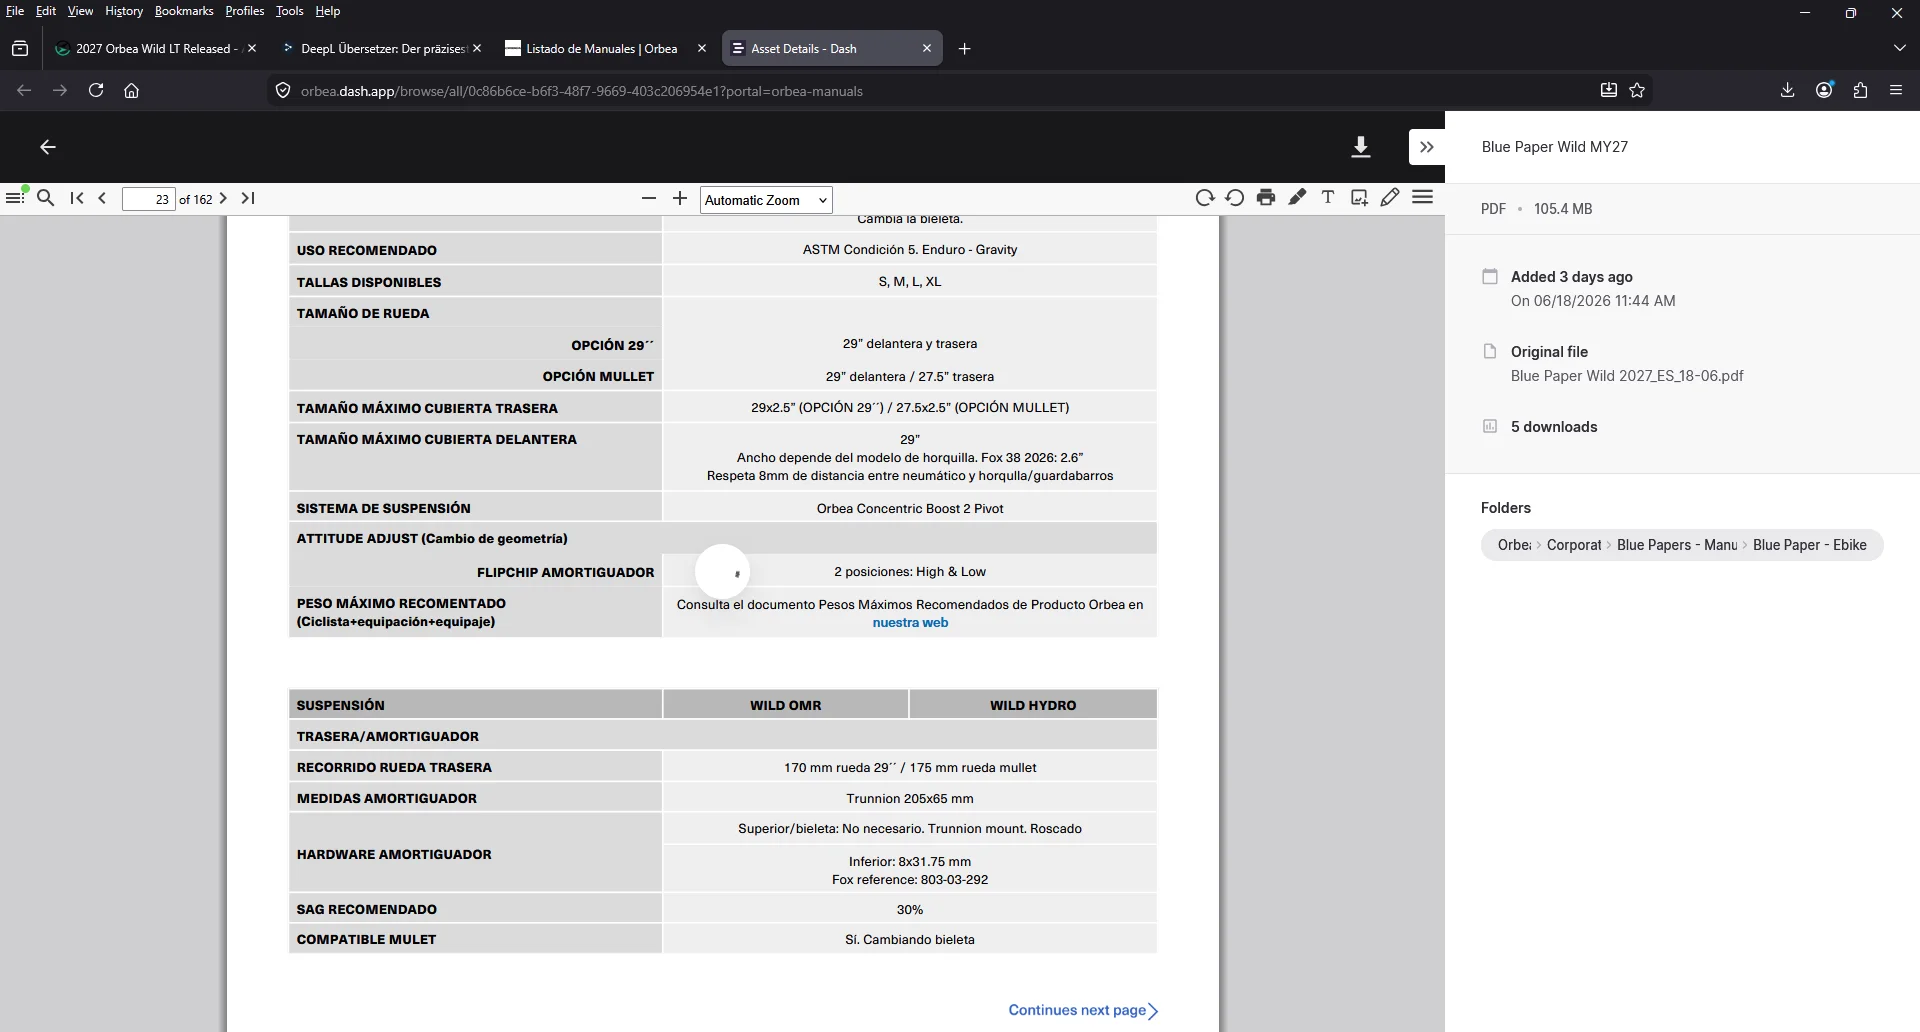Open the Firefox account icon

pos(1824,90)
